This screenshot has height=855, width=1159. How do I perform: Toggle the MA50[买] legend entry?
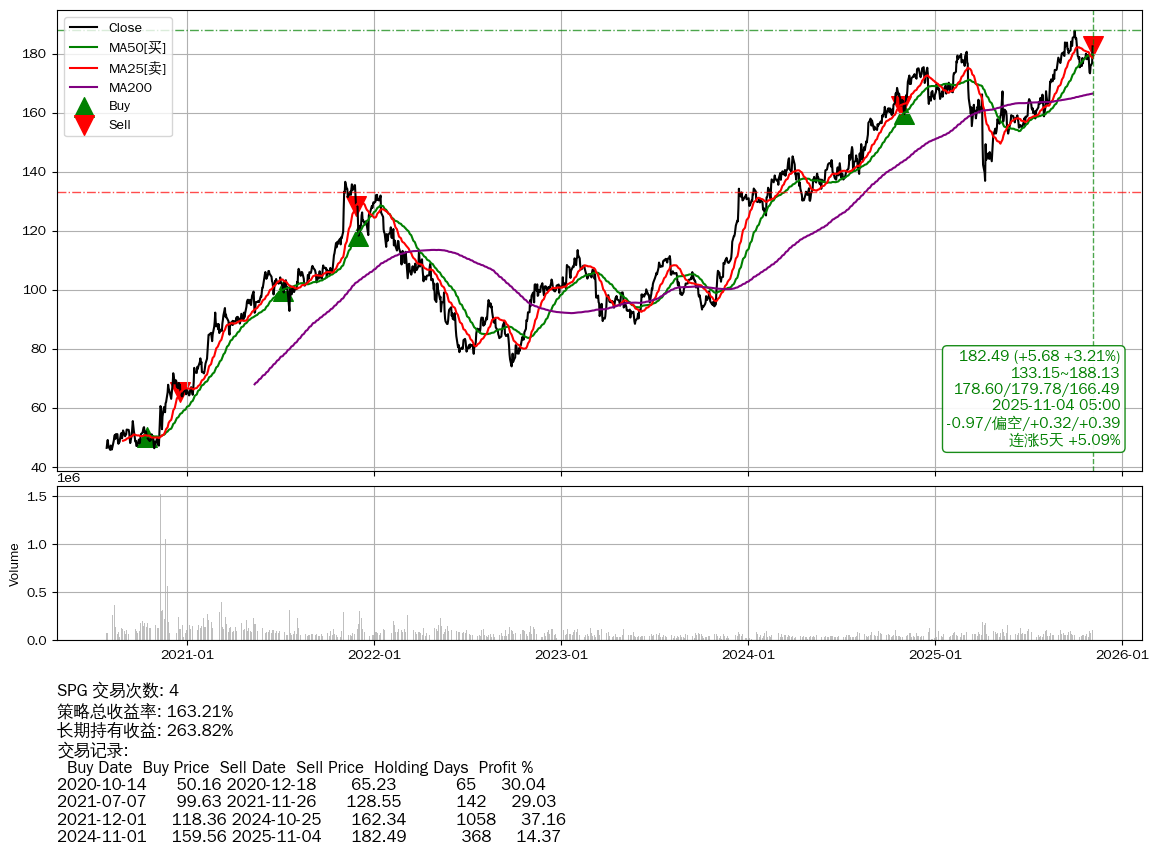[x=137, y=48]
